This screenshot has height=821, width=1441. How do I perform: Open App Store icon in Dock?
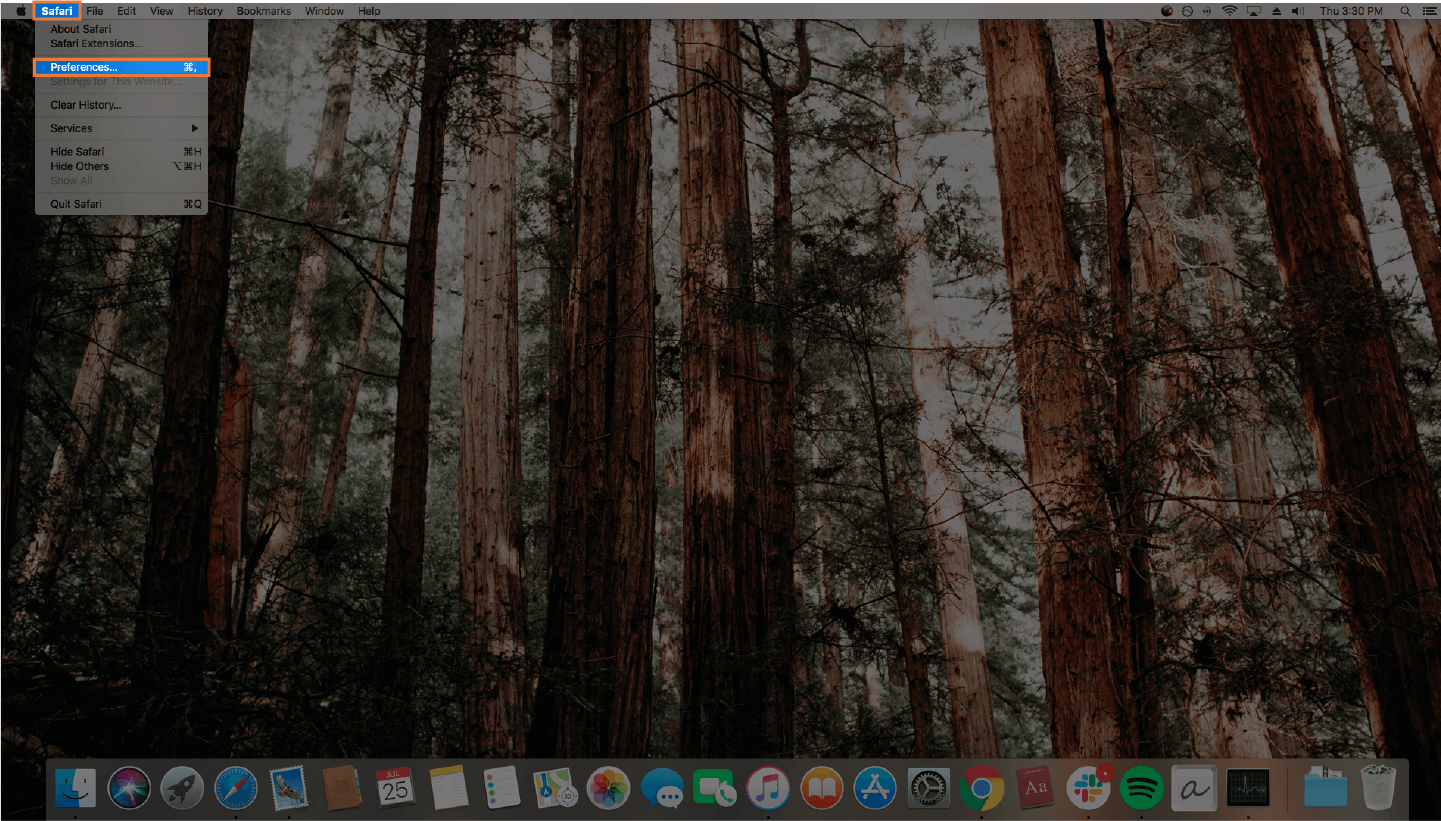pos(875,789)
